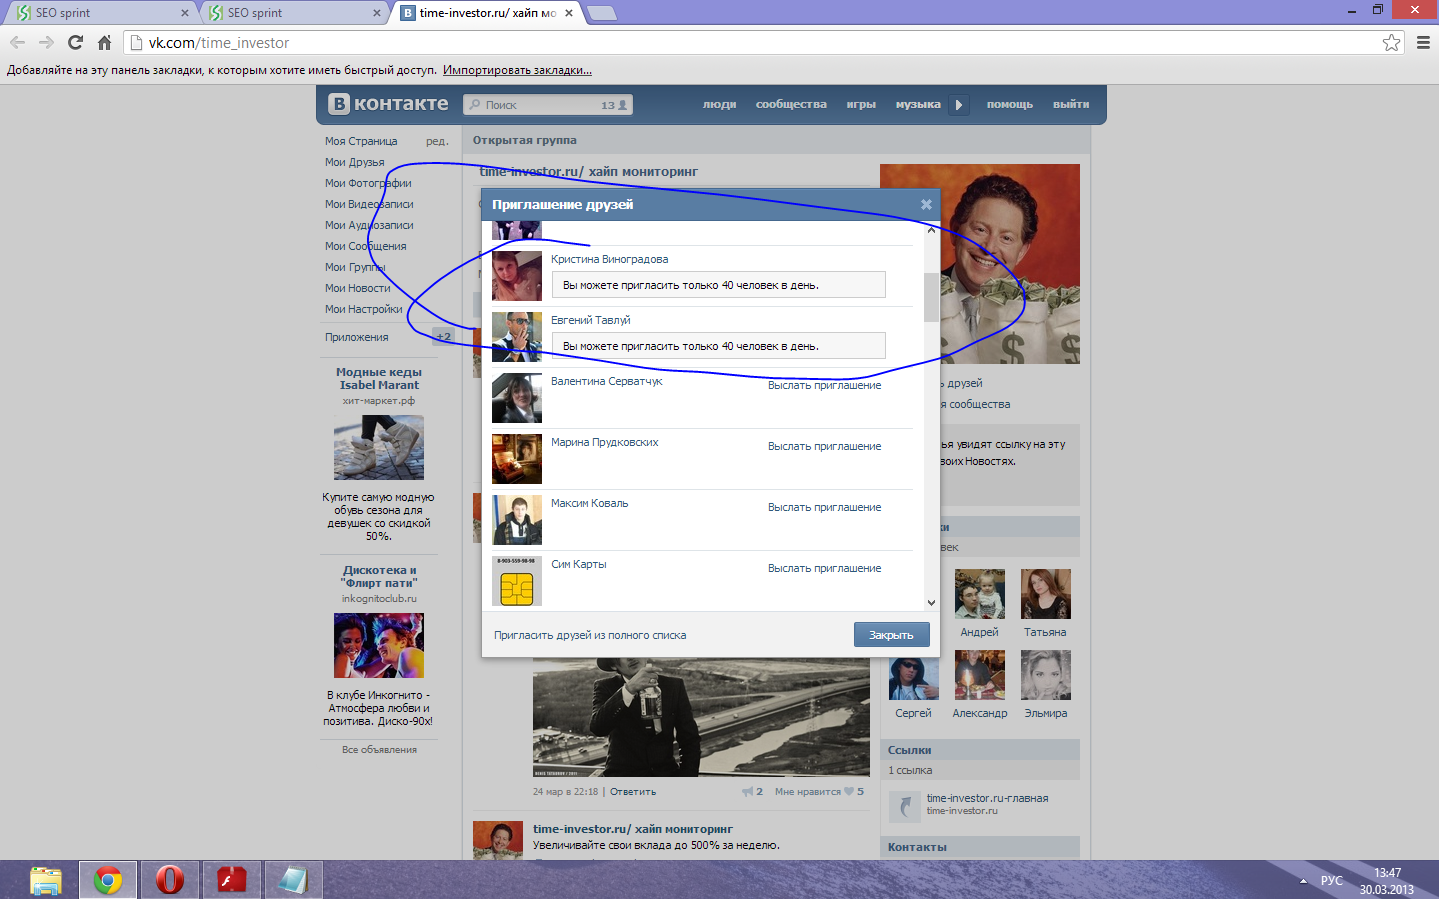Viewport: 1439px width, 899px height.
Task: Open Мои Друзья in sidebar
Action: (x=355, y=163)
